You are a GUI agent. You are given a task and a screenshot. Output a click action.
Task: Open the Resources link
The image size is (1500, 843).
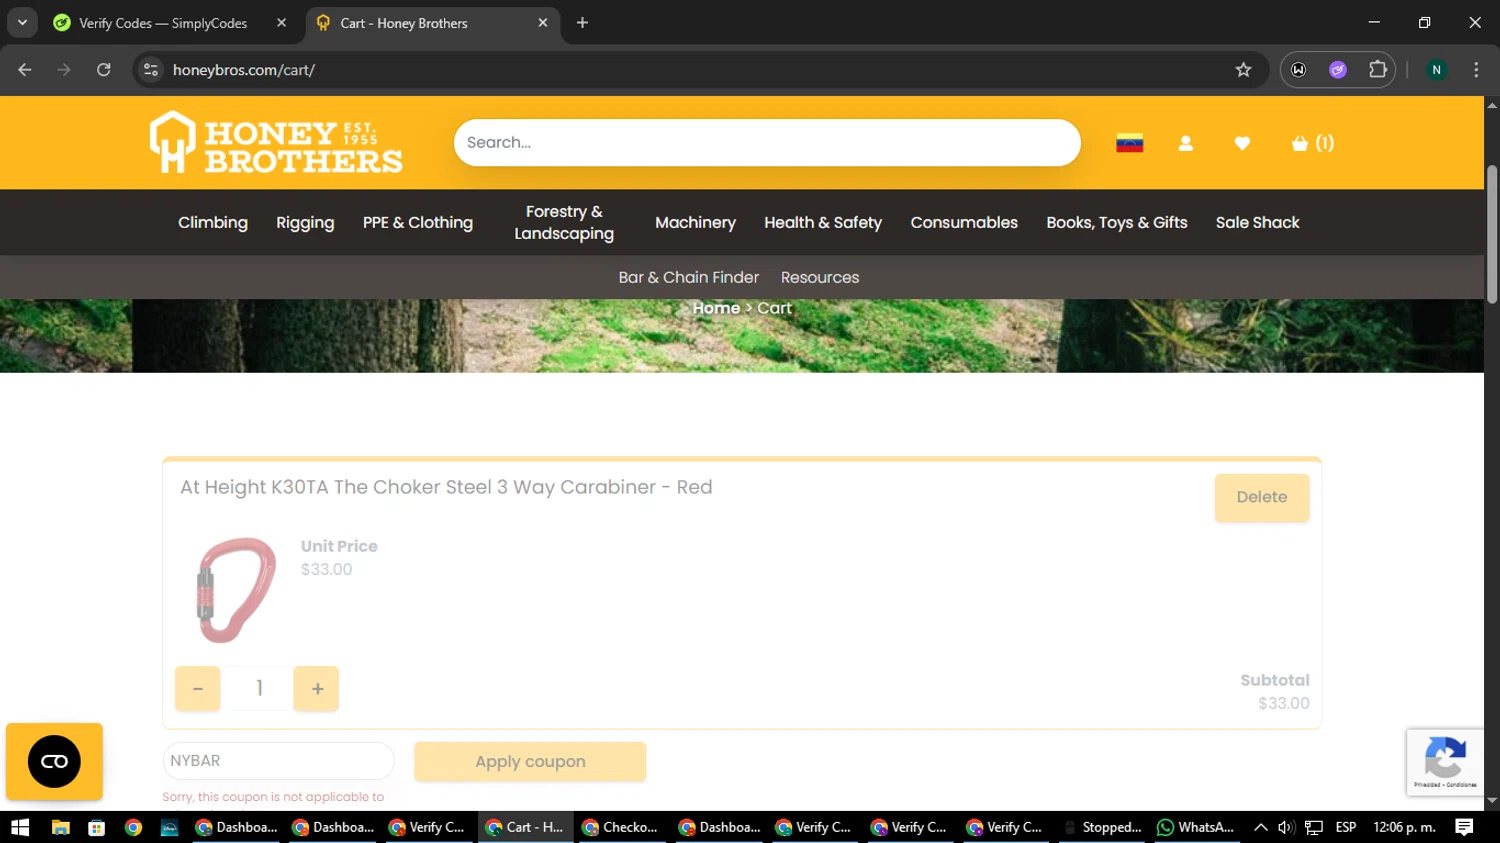point(820,277)
